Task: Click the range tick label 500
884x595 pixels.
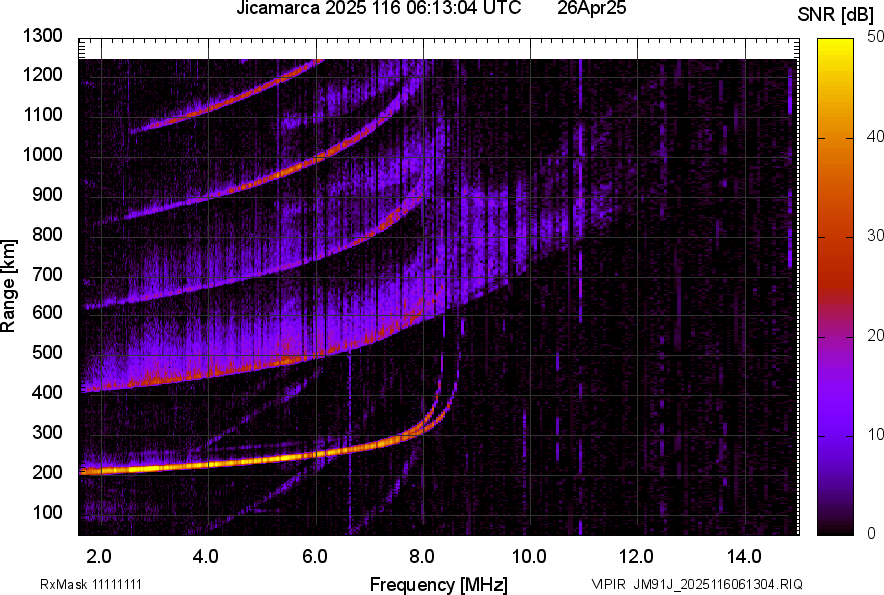Action: point(47,352)
